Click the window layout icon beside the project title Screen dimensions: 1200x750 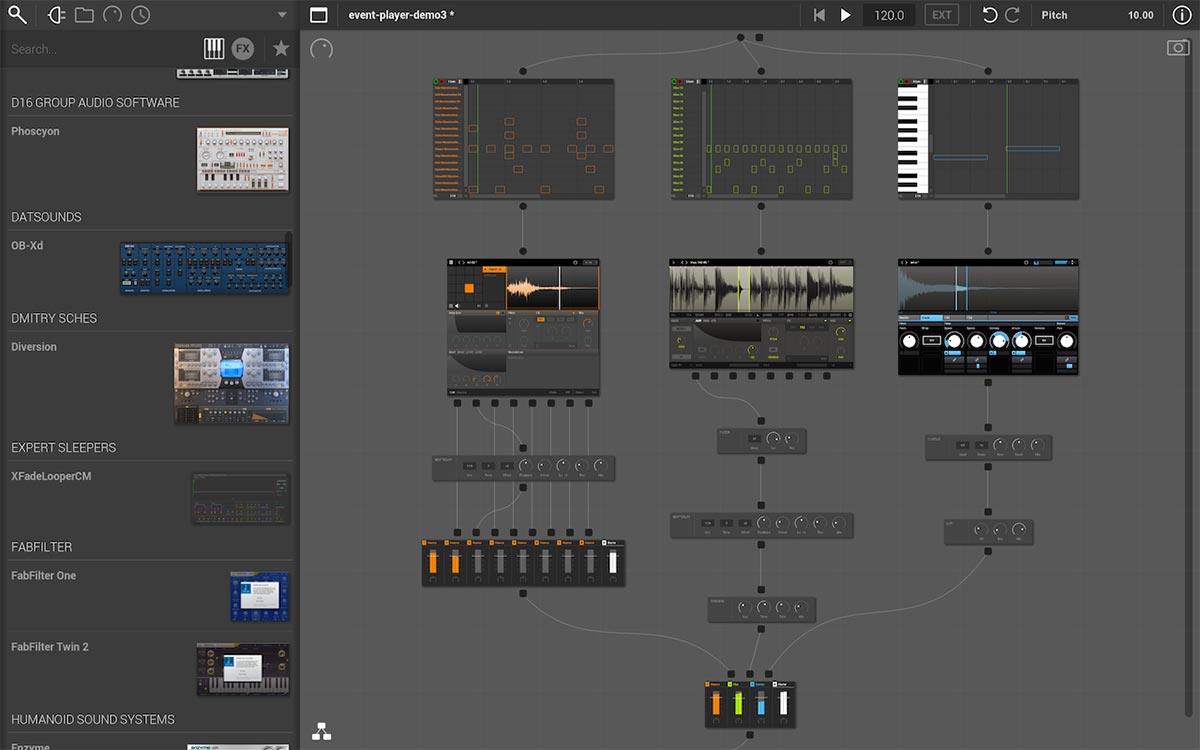coord(319,15)
